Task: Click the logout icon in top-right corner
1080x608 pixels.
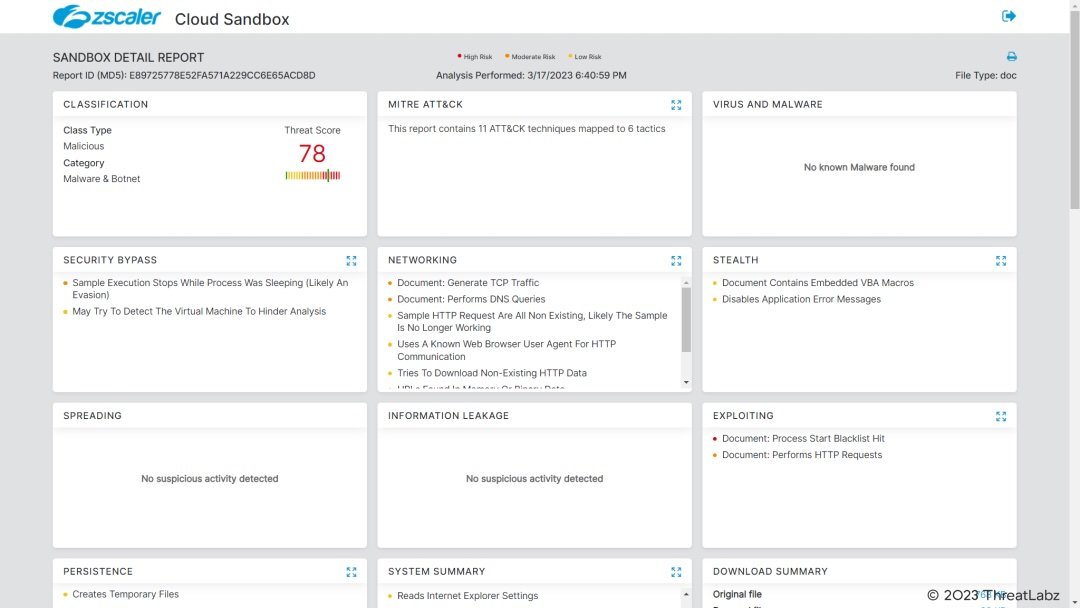Action: [x=1008, y=16]
